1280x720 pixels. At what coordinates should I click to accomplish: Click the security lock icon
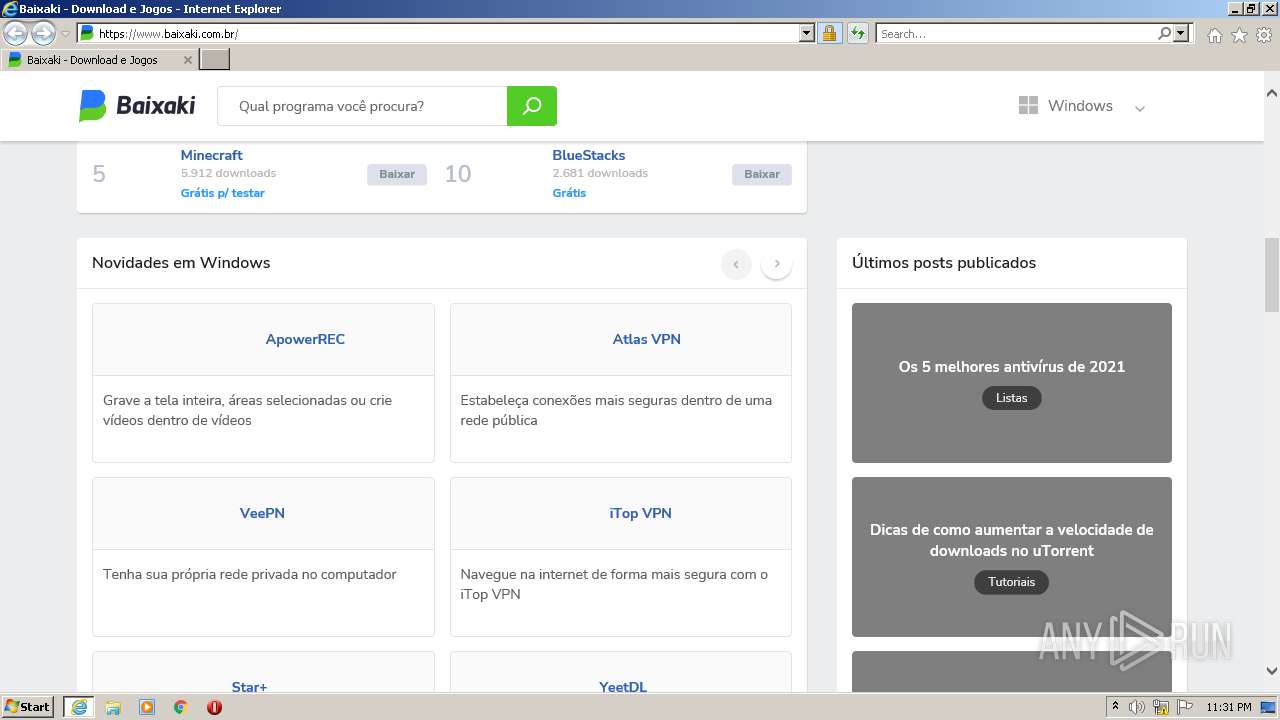(x=829, y=33)
